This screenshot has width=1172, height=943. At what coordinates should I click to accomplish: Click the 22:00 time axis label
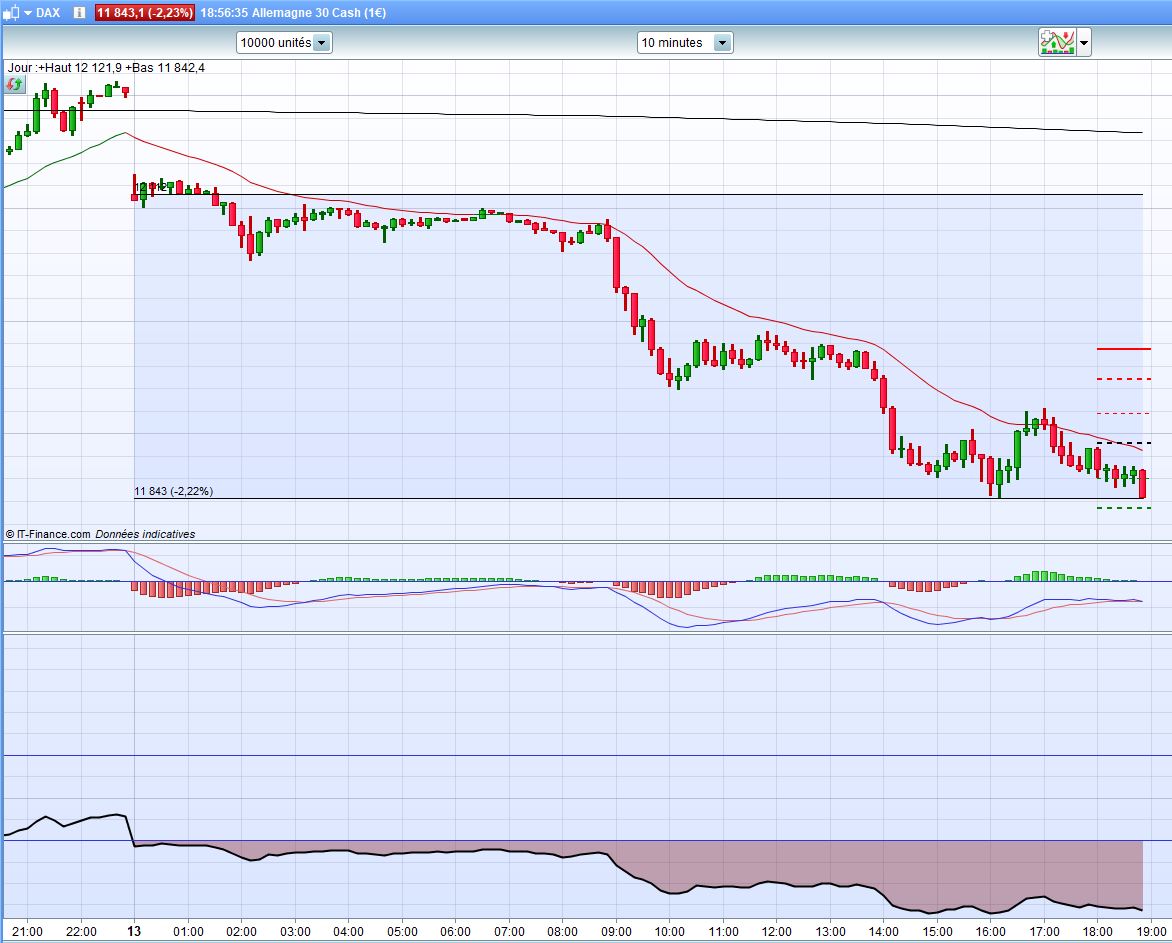point(81,932)
